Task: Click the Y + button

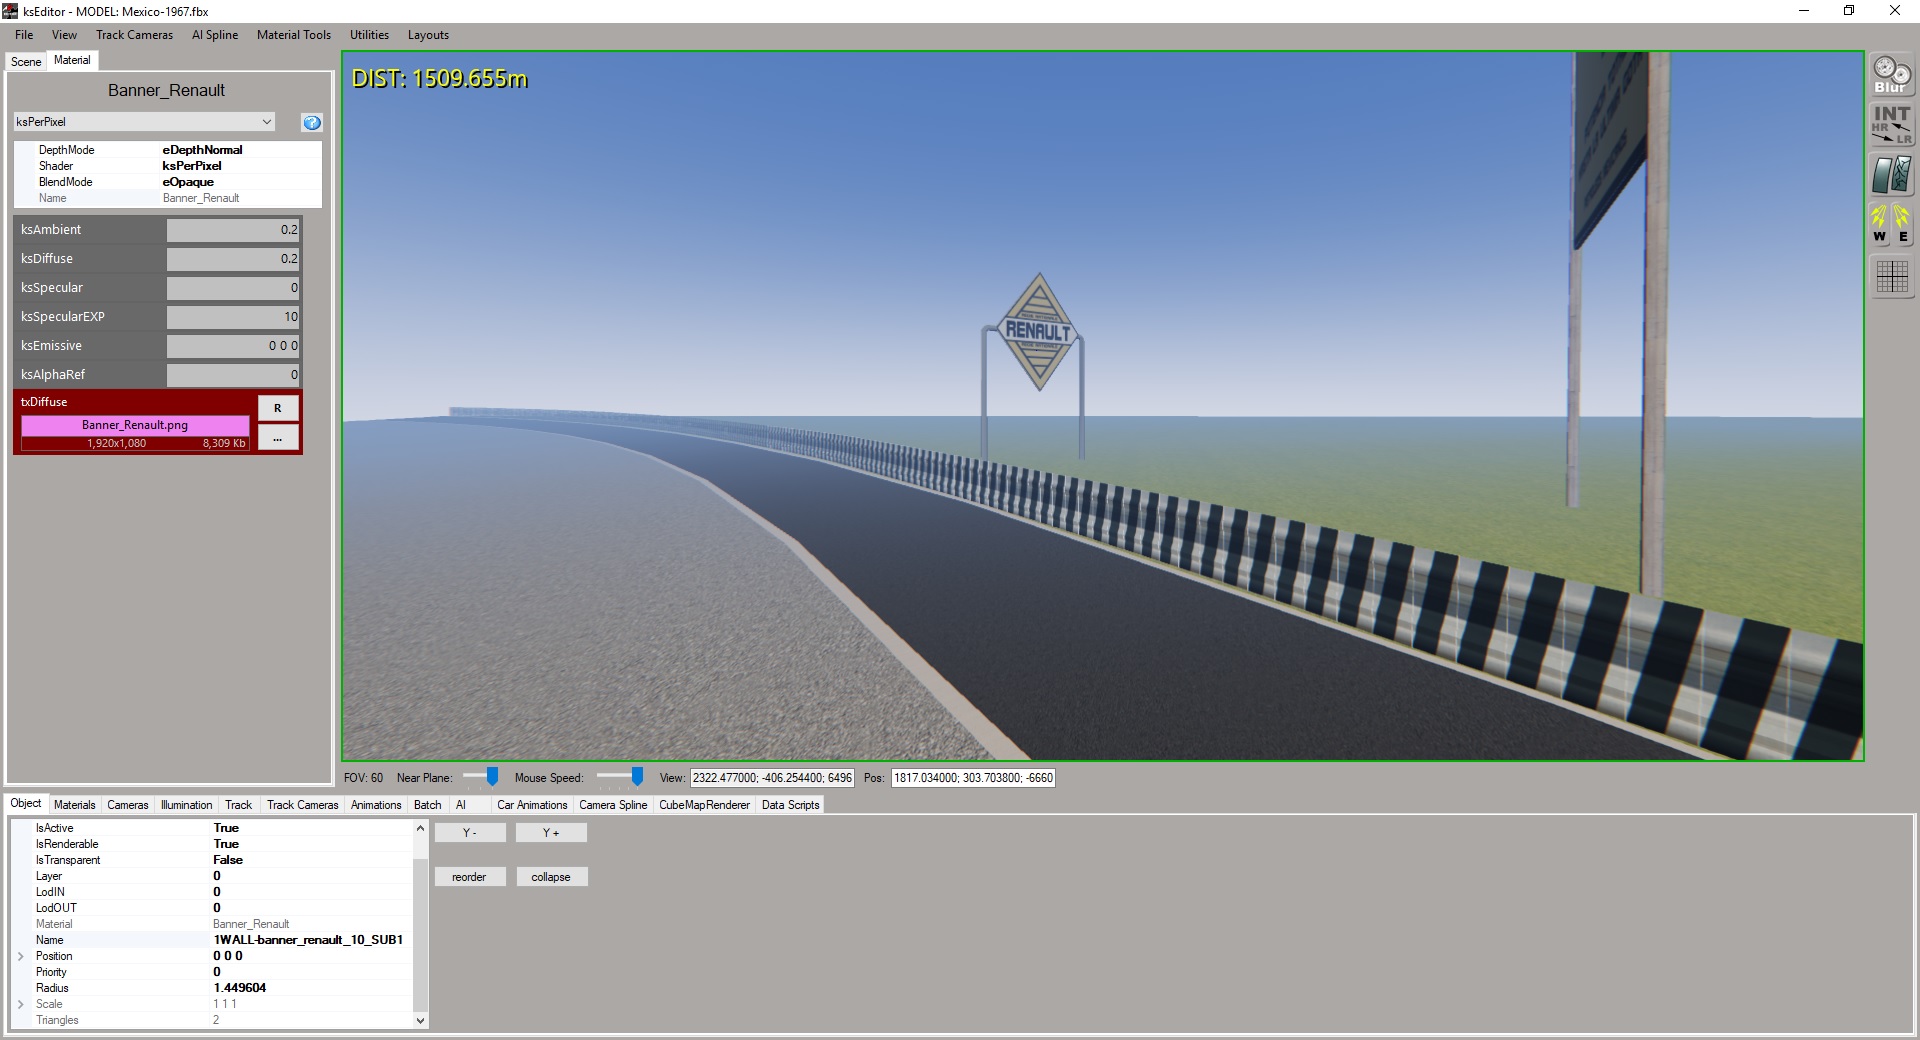Action: click(x=551, y=832)
